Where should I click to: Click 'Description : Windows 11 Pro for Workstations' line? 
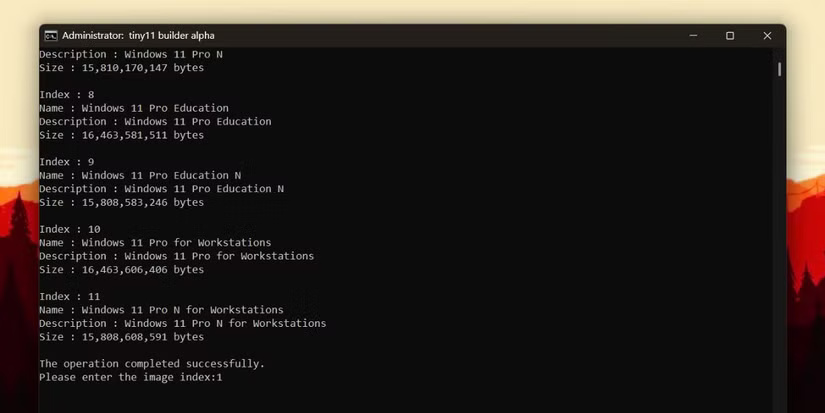177,256
